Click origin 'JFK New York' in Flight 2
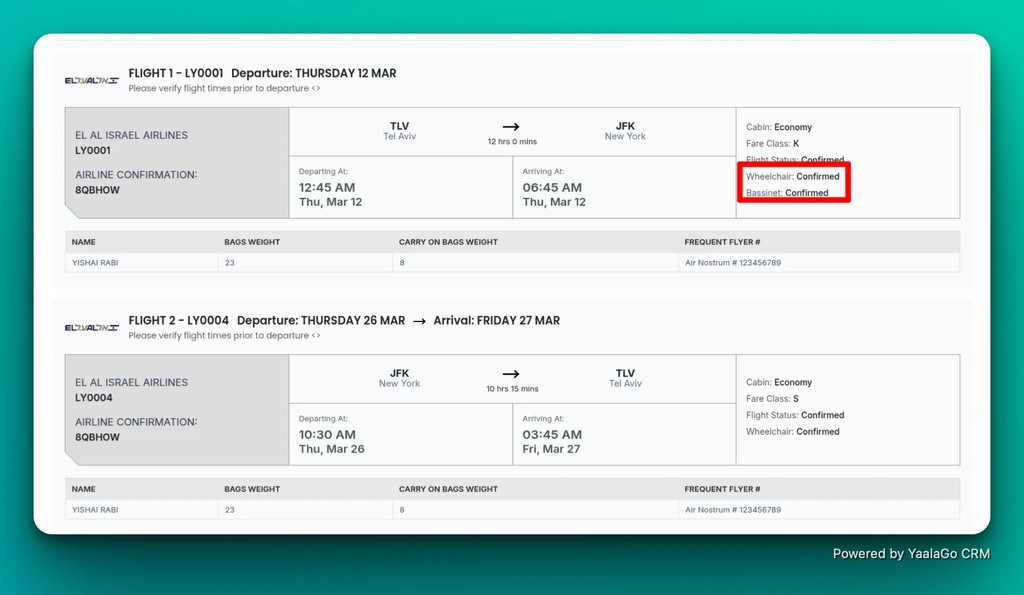This screenshot has height=595, width=1024. (399, 378)
